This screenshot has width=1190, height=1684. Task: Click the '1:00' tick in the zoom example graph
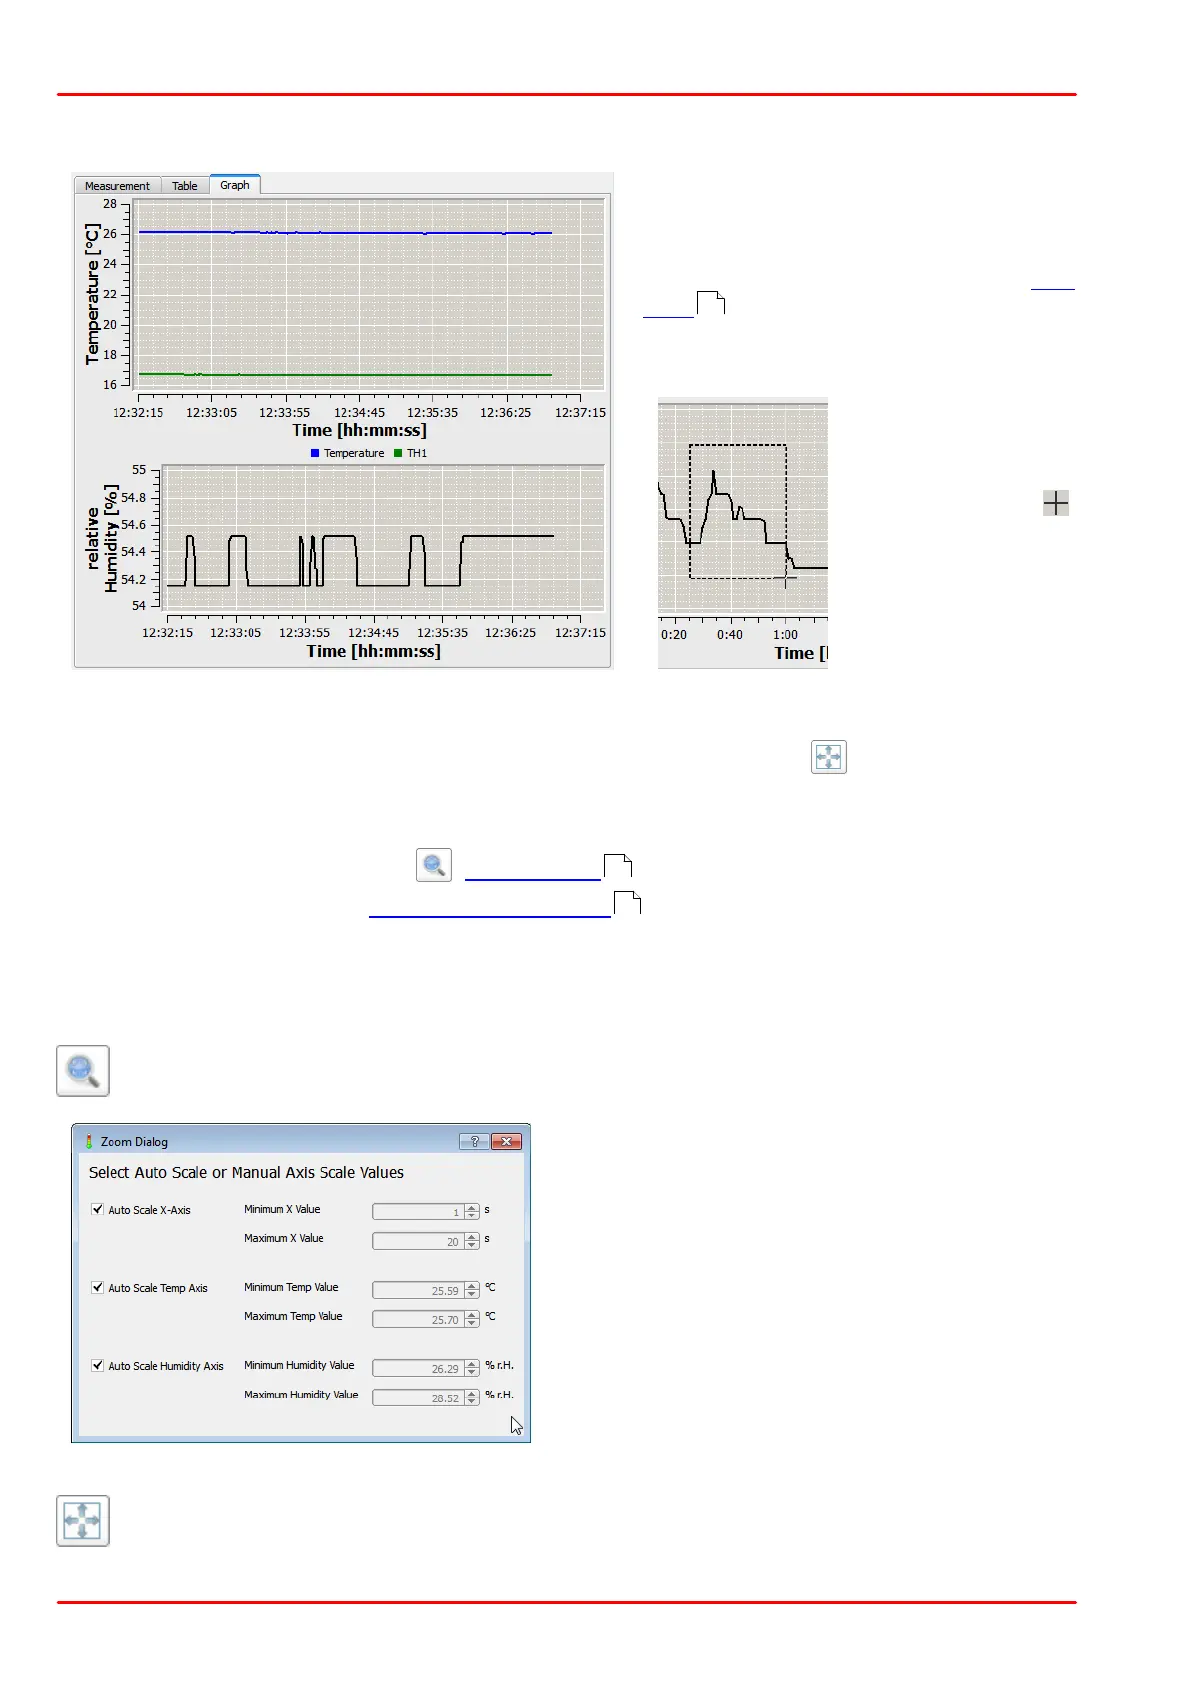click(786, 635)
